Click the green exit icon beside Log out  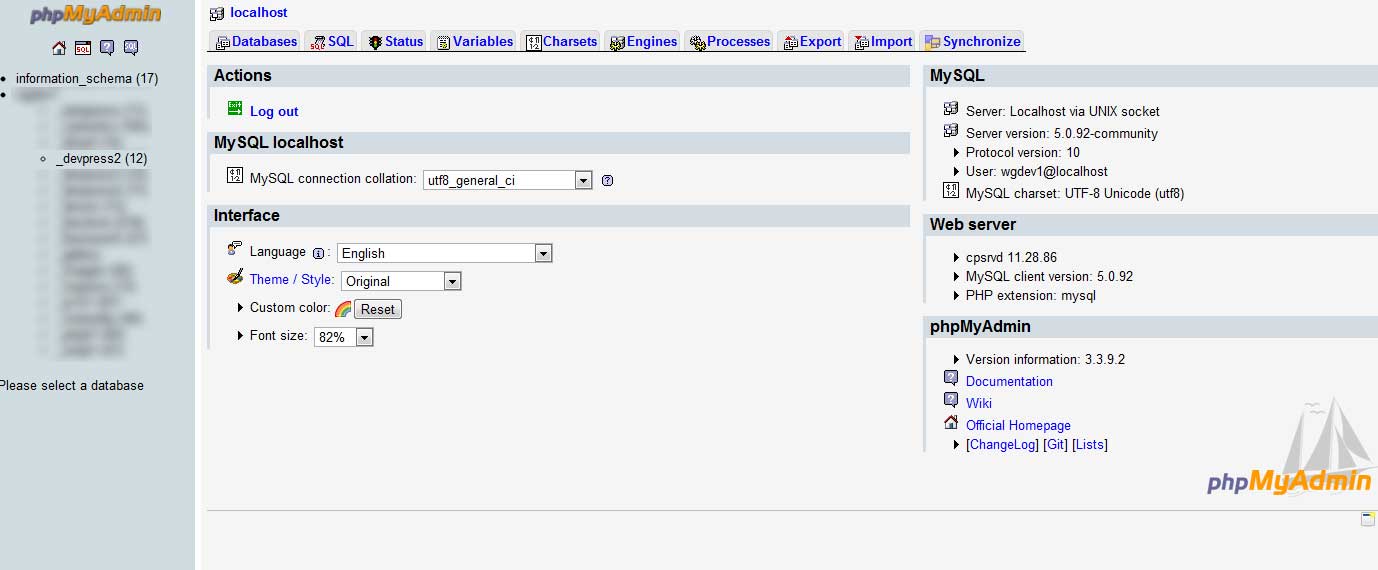235,108
